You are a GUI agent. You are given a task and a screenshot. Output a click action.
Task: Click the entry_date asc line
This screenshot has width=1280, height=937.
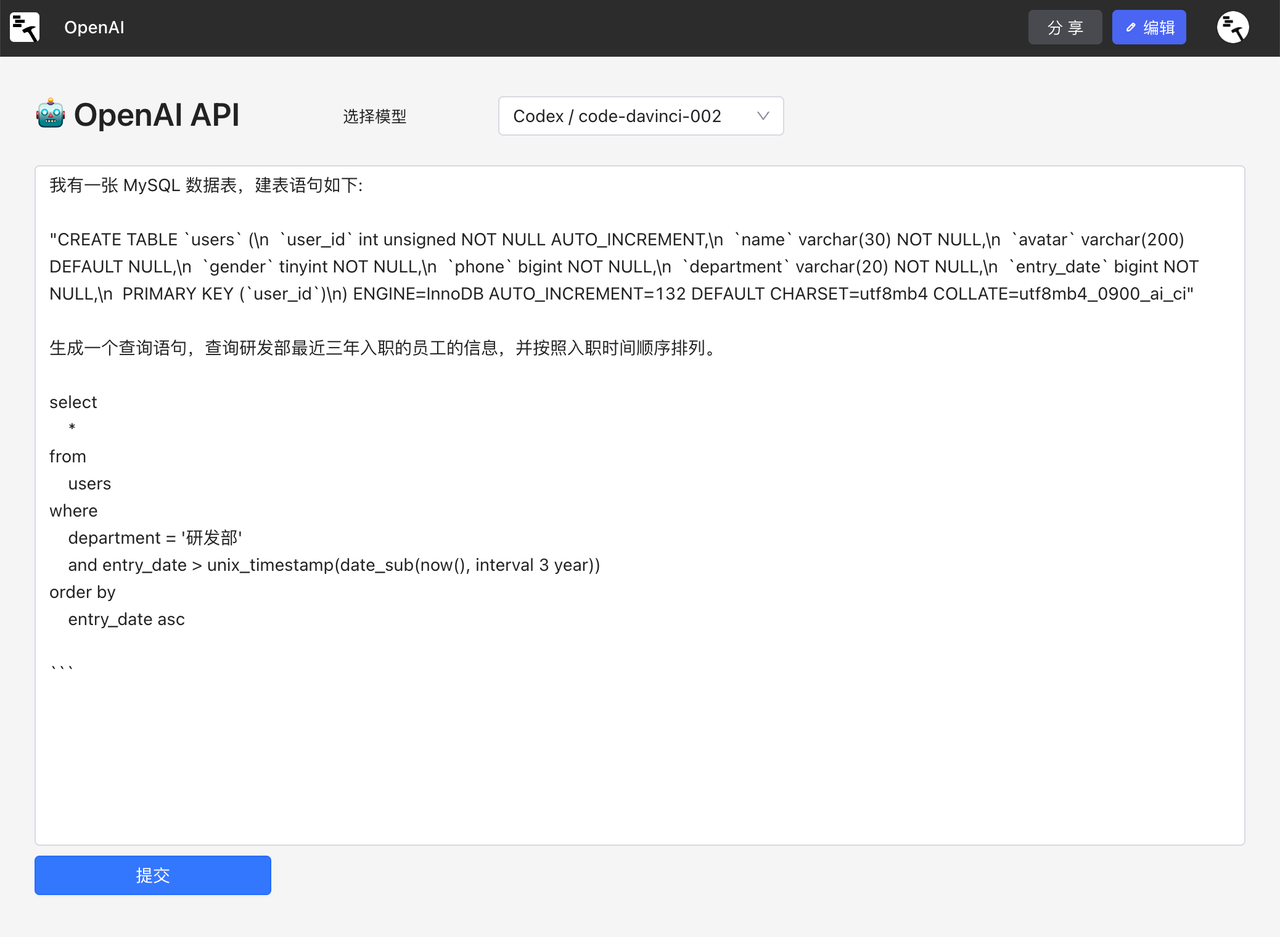pyautogui.click(x=126, y=619)
